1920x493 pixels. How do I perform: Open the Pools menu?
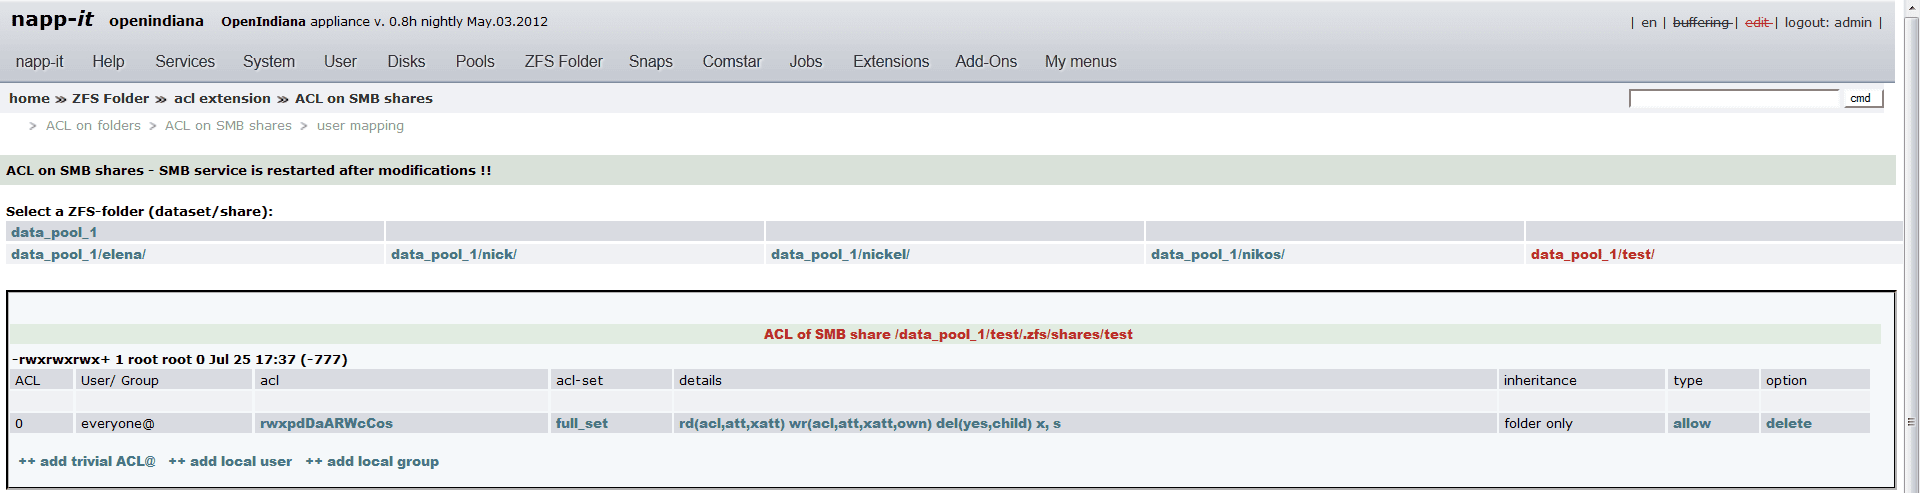[475, 62]
